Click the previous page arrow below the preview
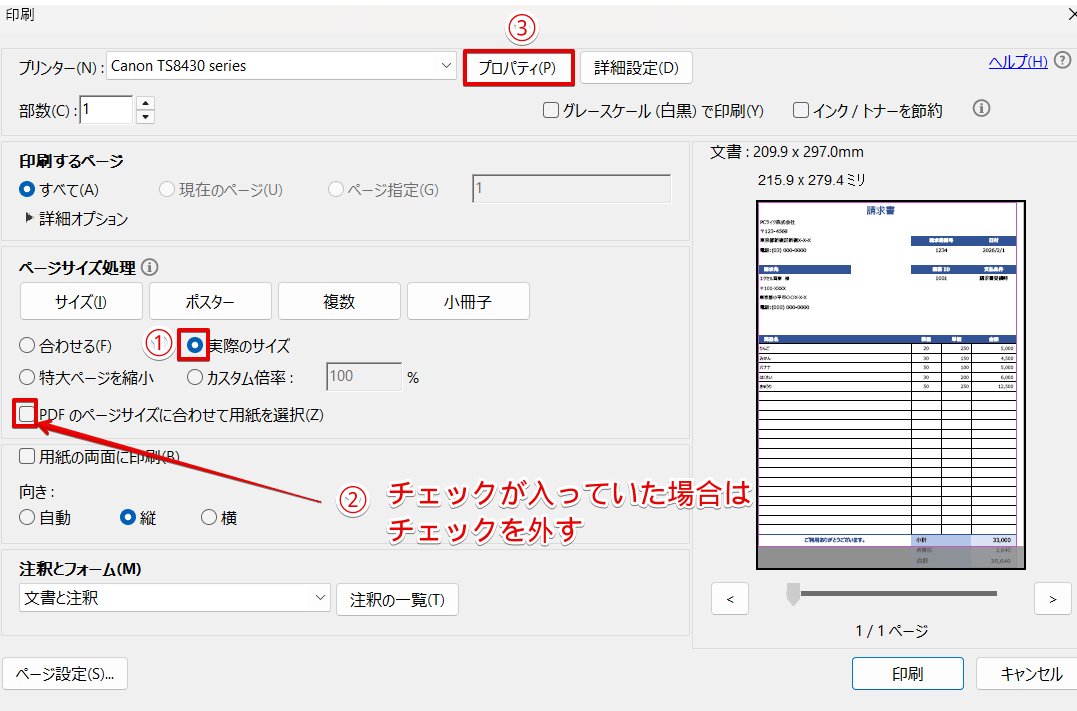The image size is (1077, 711). pos(730,598)
